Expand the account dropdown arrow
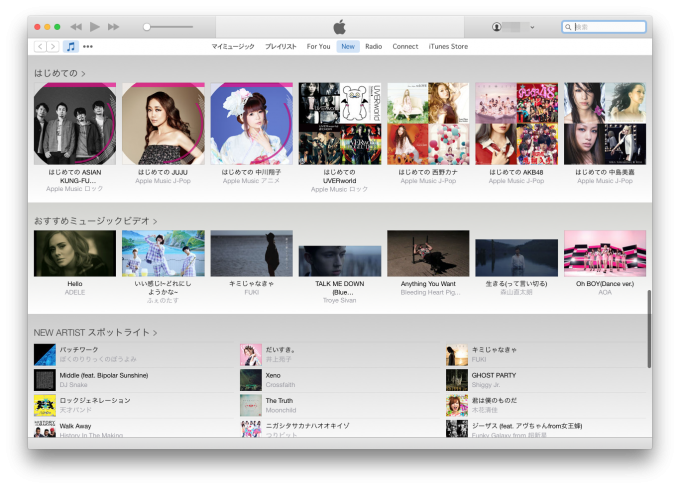This screenshot has width=680, height=489. 532,27
